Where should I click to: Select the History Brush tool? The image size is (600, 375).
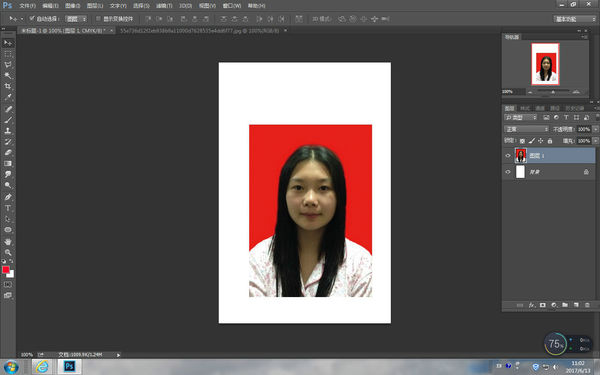[8, 142]
